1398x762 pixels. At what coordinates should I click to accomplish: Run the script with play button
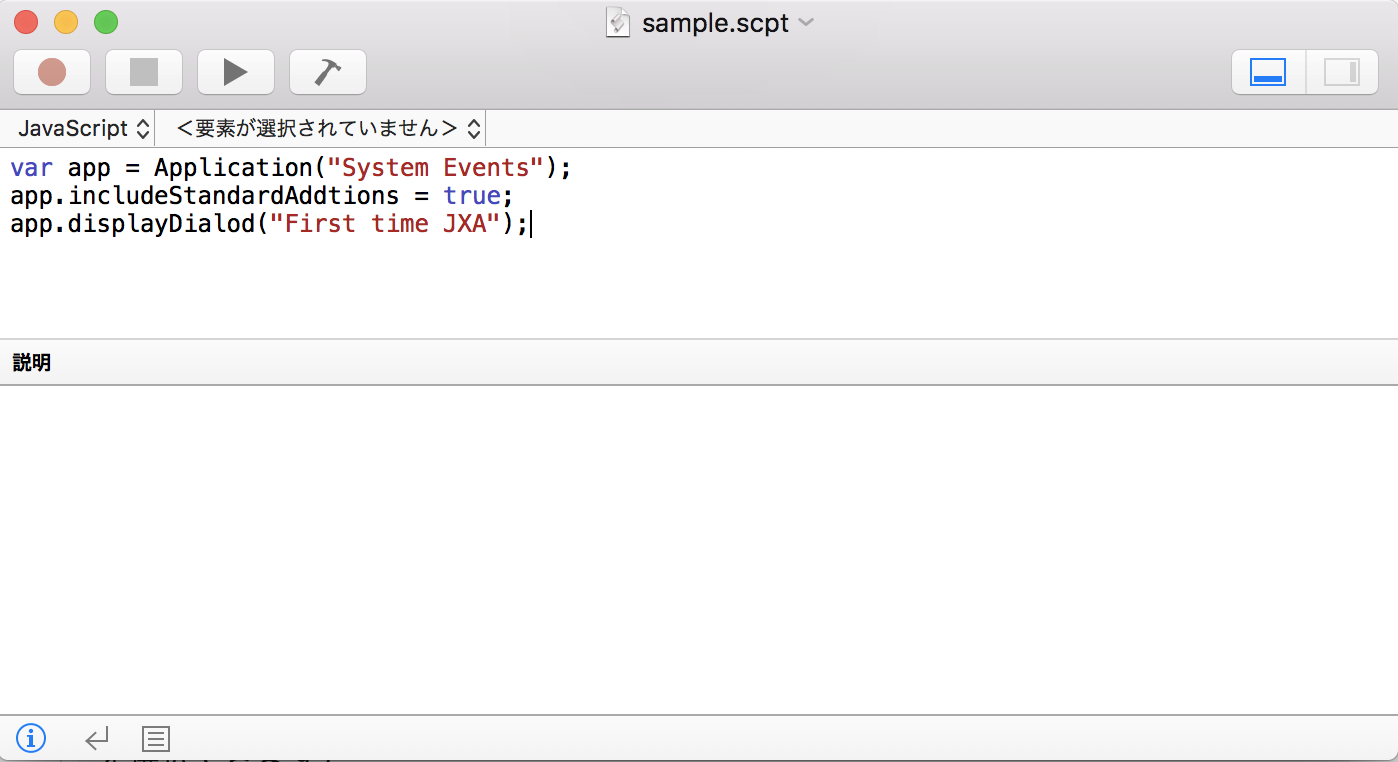pos(235,72)
